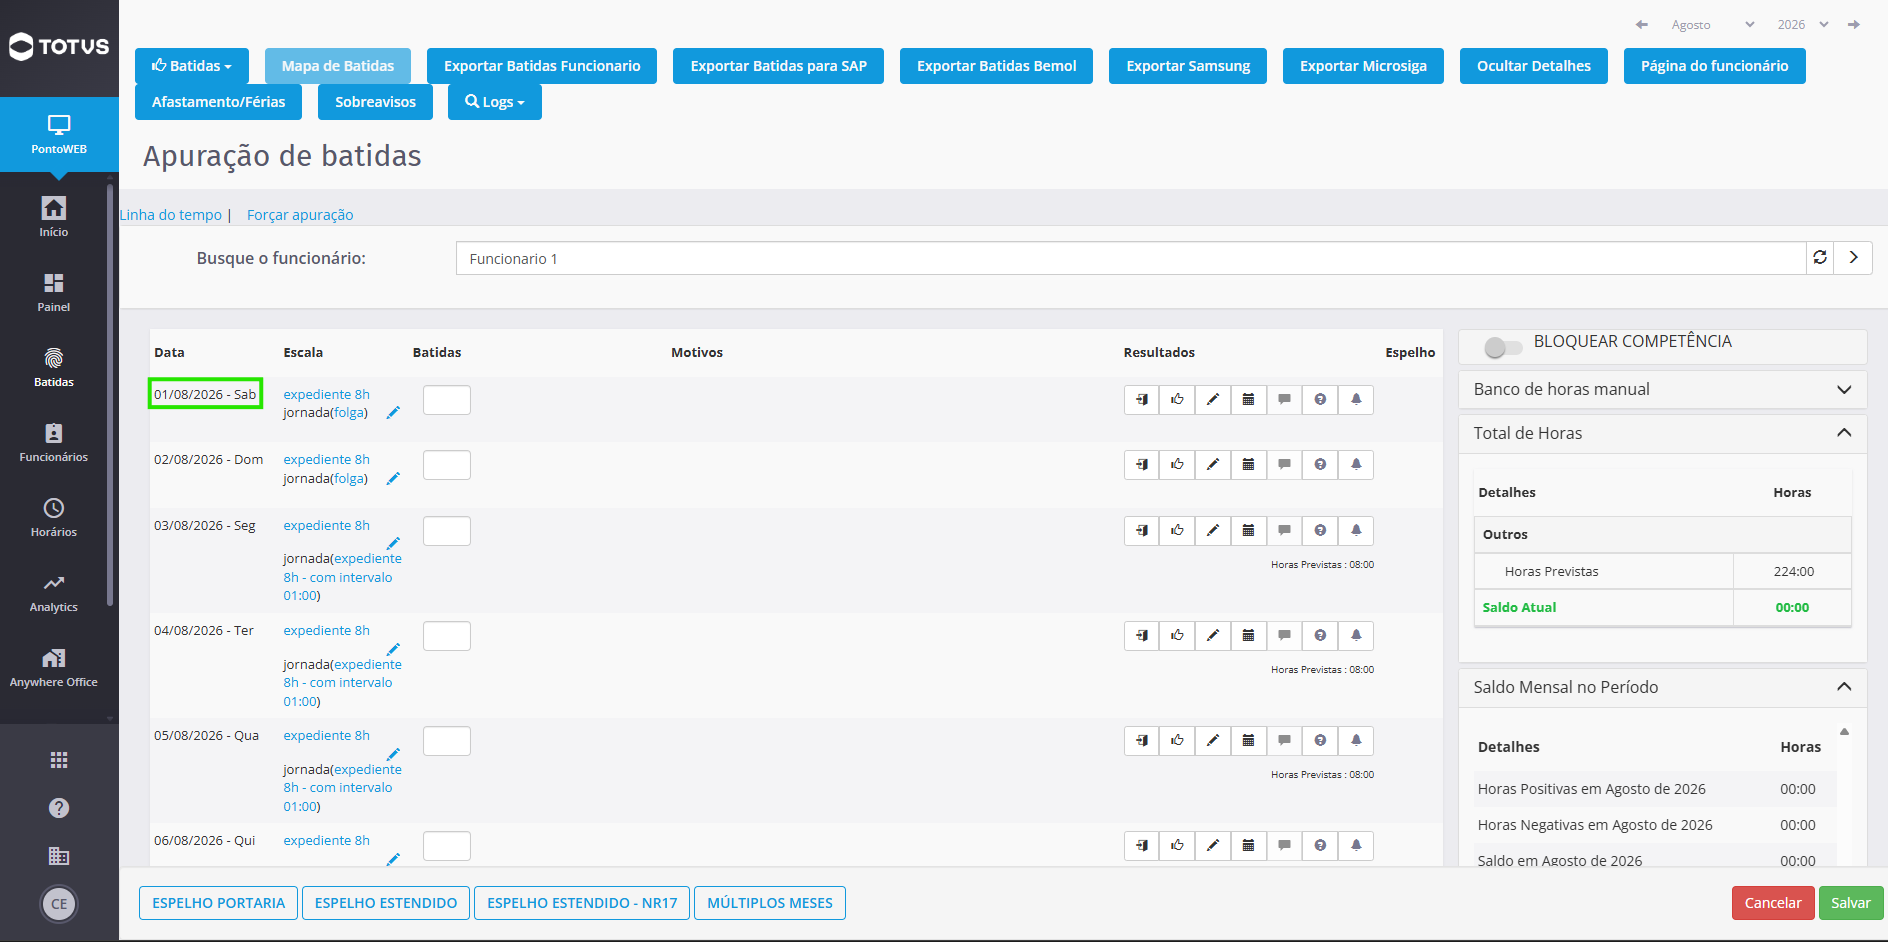
Task: Click Exportar Microsiga
Action: [x=1363, y=66]
